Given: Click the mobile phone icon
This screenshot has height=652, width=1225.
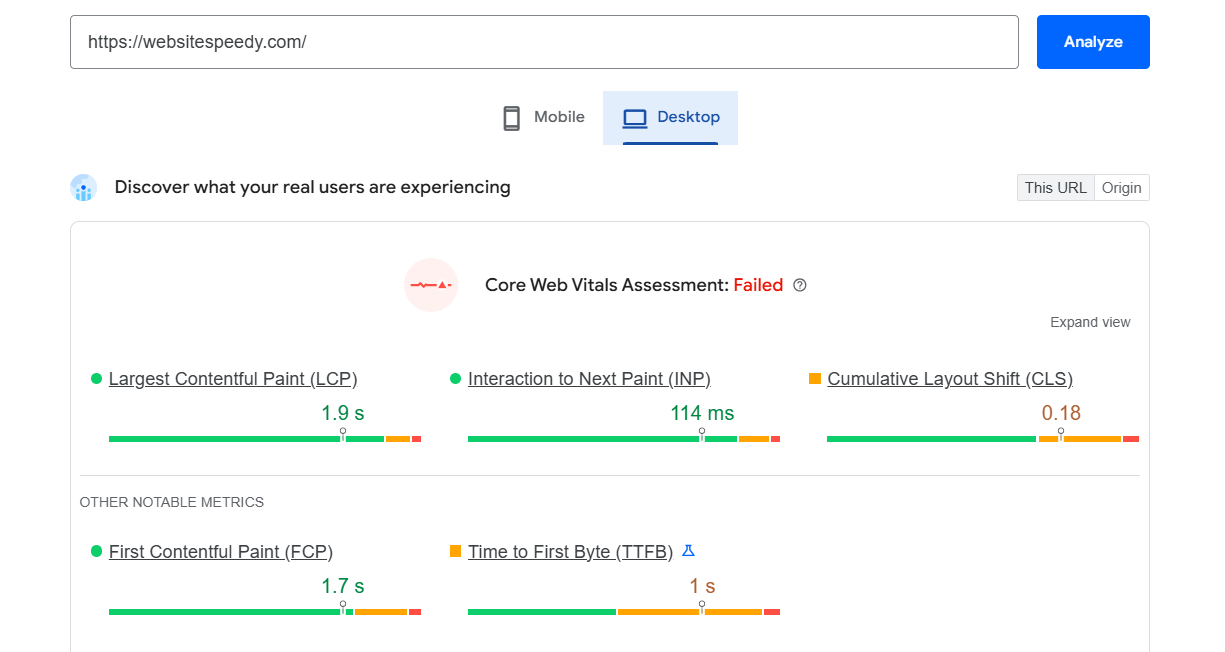Looking at the screenshot, I should (511, 118).
